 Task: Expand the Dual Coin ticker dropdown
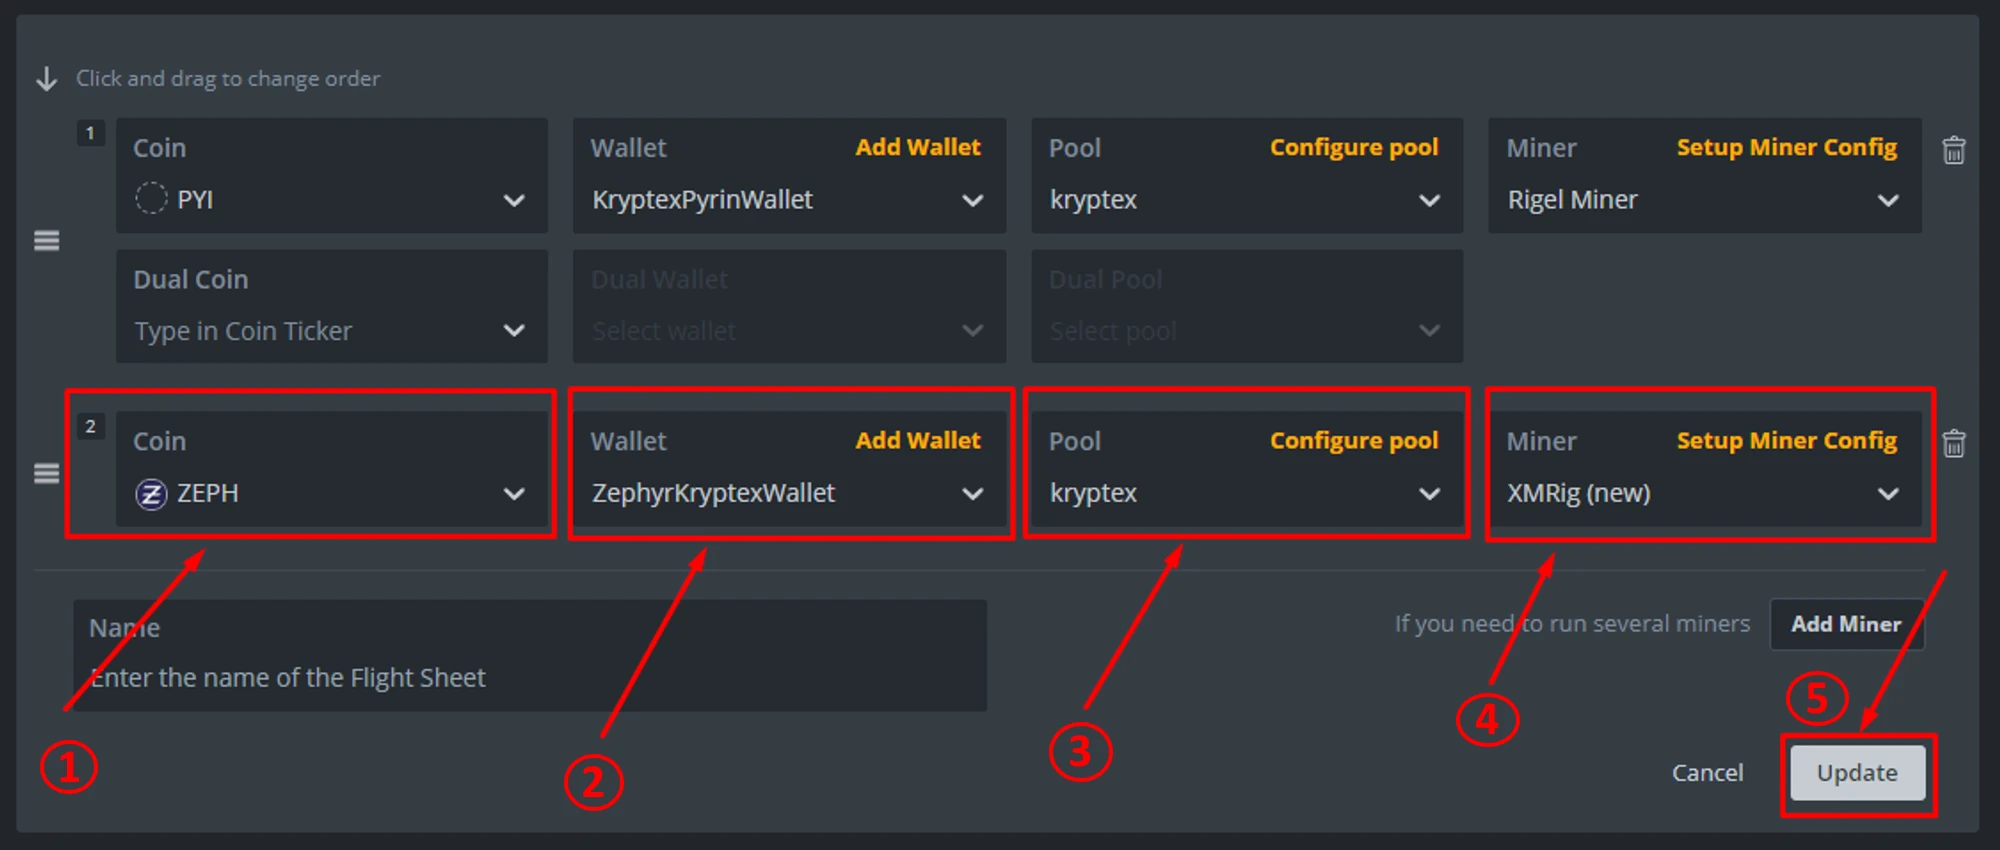click(x=514, y=331)
